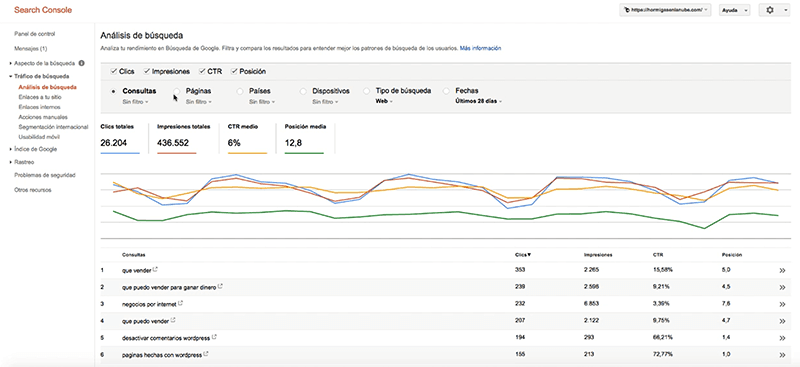Select the Tipo de búsqueda radio button
The height and width of the screenshot is (367, 800).
click(366, 91)
